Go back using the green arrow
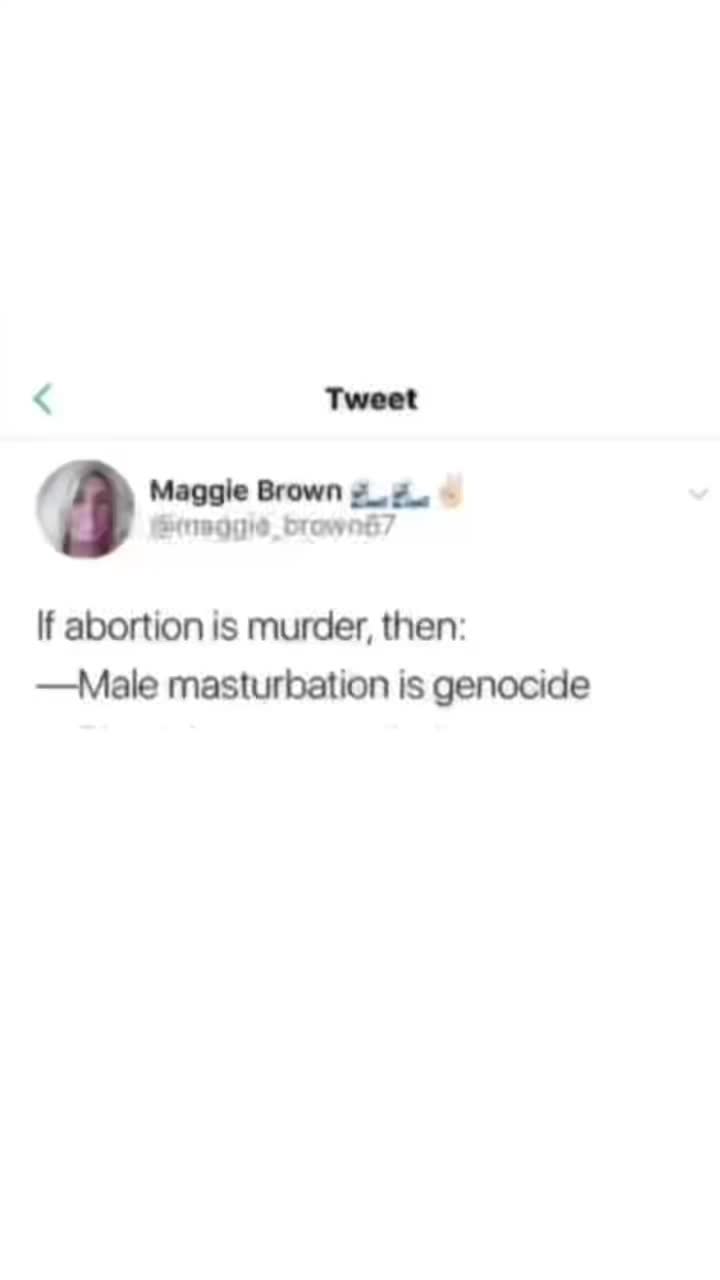This screenshot has width=720, height=1280. 42,399
